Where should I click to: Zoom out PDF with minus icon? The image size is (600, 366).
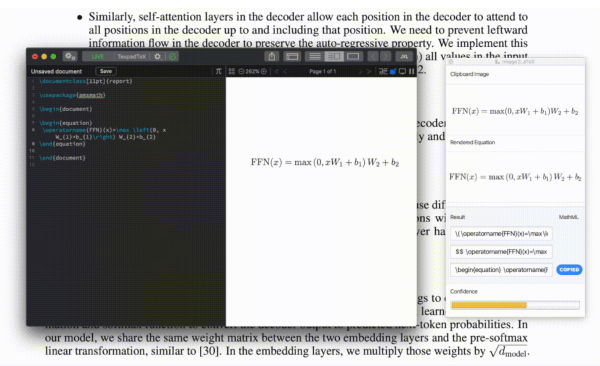241,71
